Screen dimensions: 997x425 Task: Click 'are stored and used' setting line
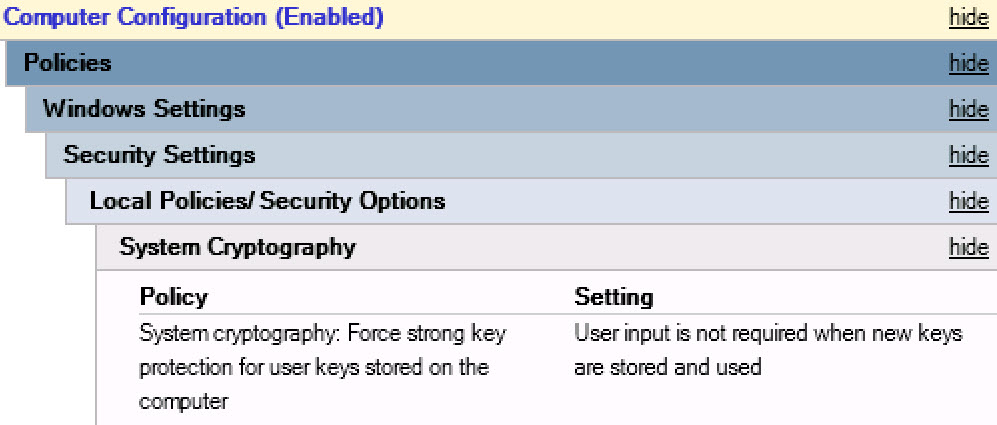click(x=667, y=367)
